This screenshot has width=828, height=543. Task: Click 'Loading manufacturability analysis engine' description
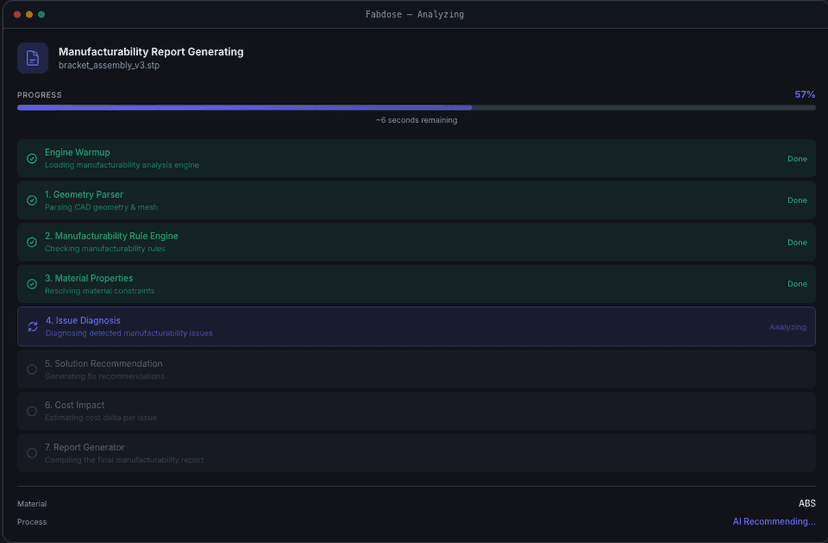pos(121,165)
